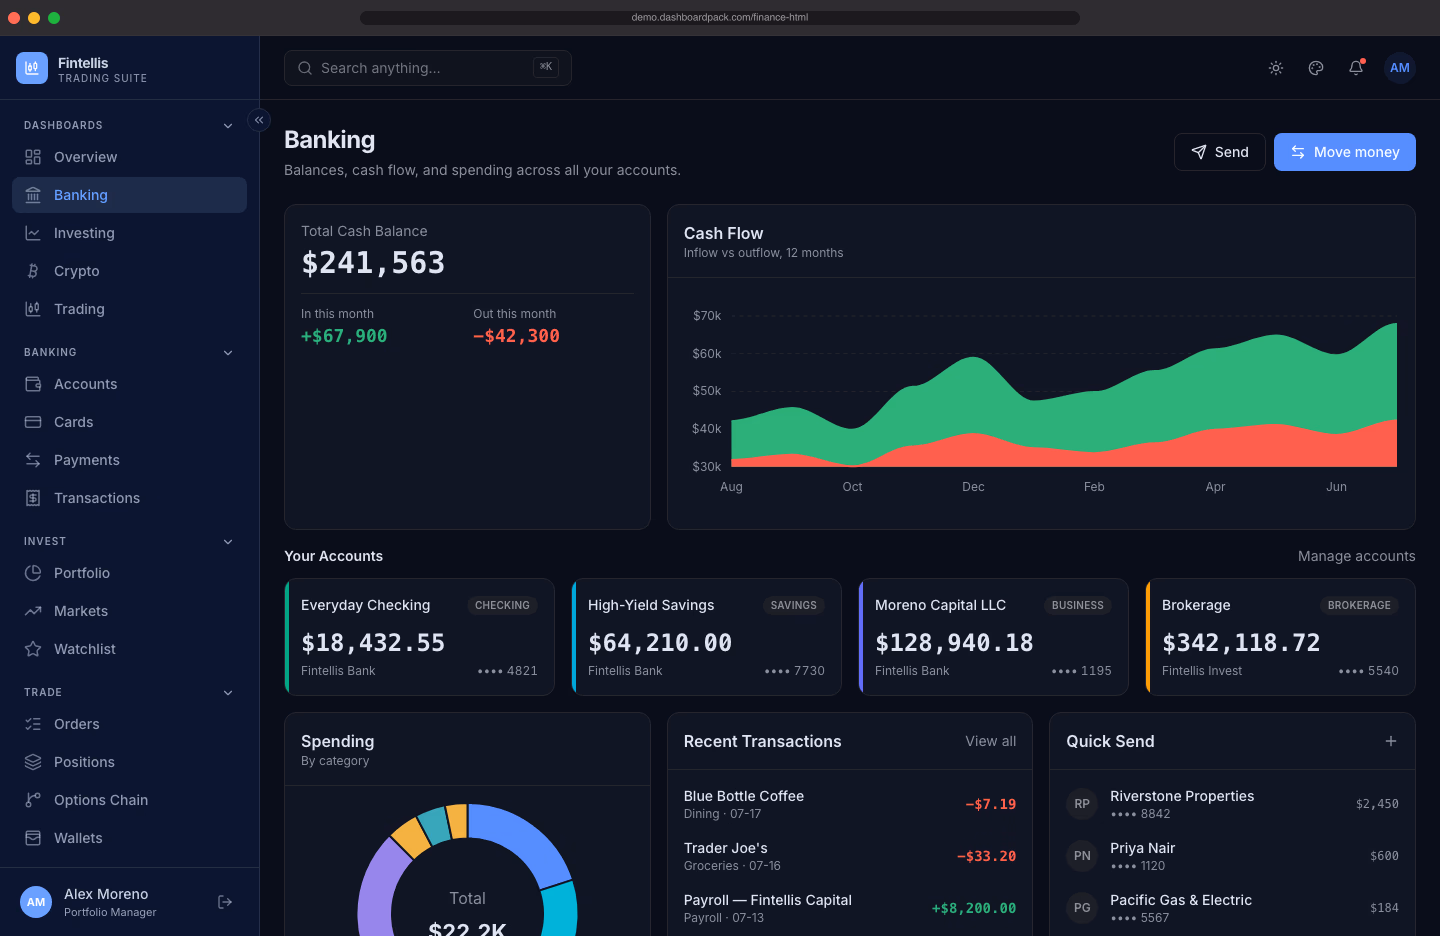
Task: Click the Portfolio pie chart icon
Action: (x=33, y=573)
